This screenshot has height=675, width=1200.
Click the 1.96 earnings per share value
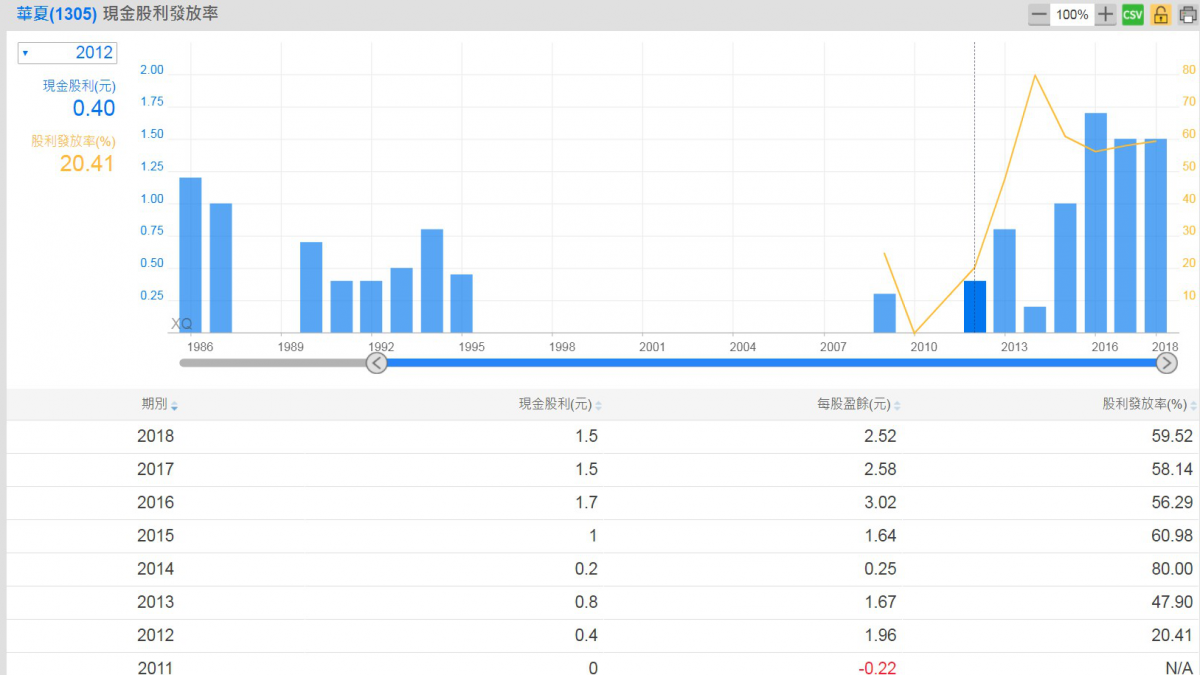pyautogui.click(x=882, y=635)
